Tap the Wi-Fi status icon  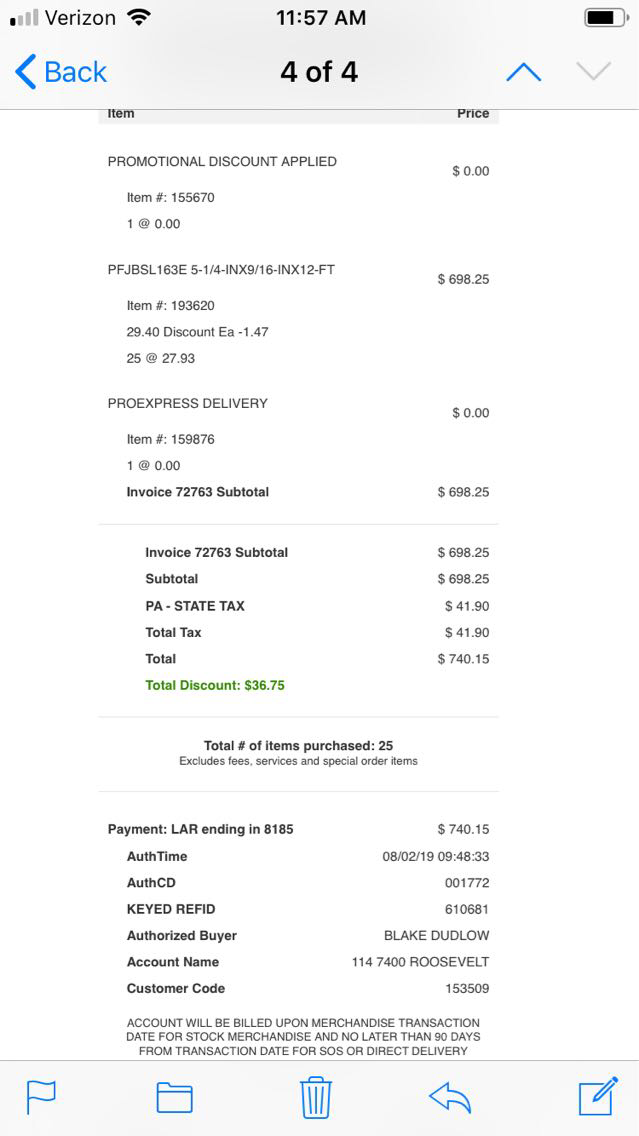(x=139, y=18)
